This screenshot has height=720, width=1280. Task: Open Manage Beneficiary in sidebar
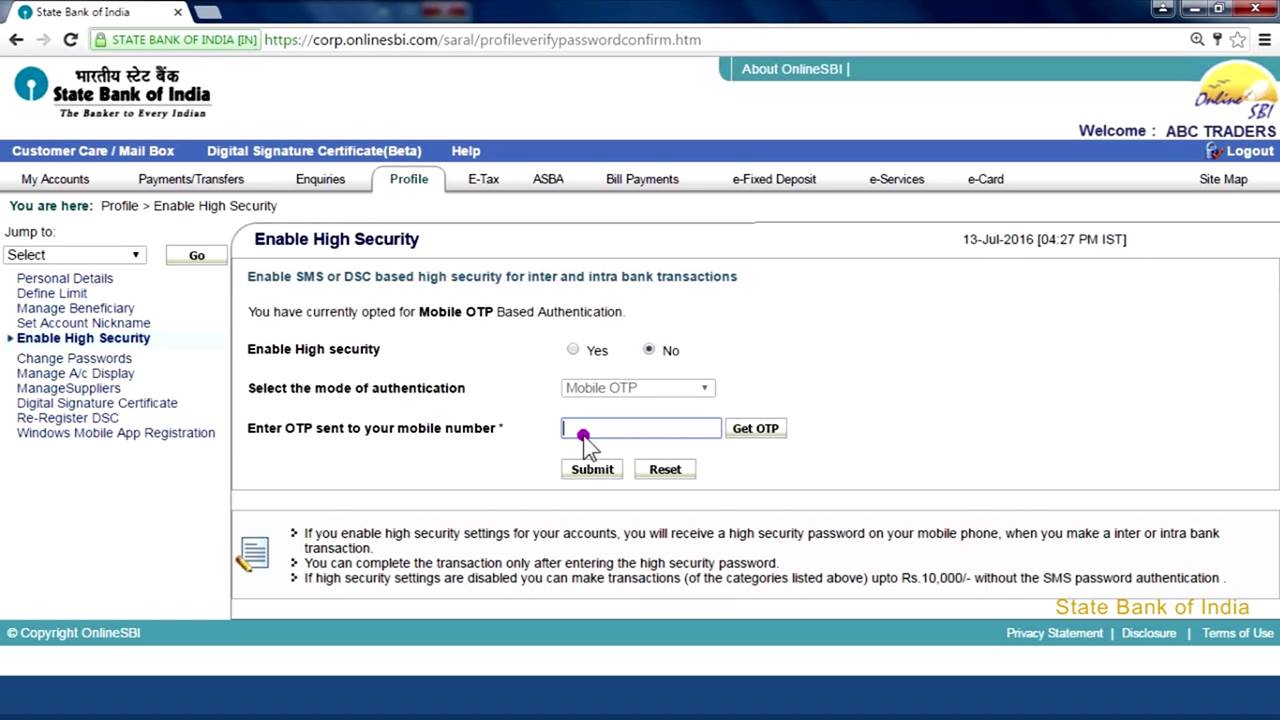point(75,308)
